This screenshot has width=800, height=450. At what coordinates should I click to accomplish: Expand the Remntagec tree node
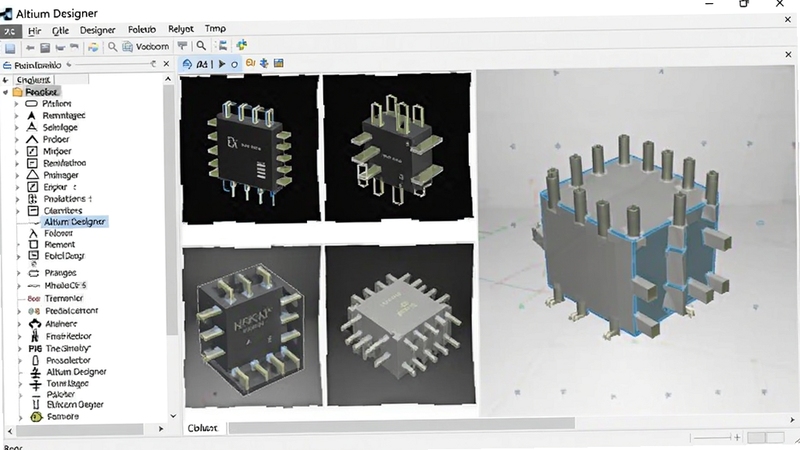(16, 116)
